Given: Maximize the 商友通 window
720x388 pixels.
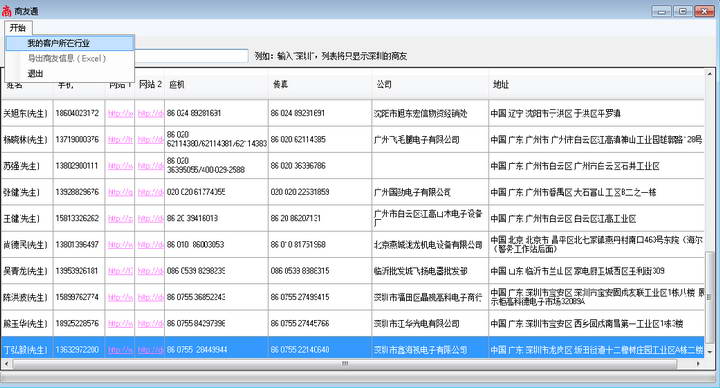Looking at the screenshot, I should (x=683, y=11).
